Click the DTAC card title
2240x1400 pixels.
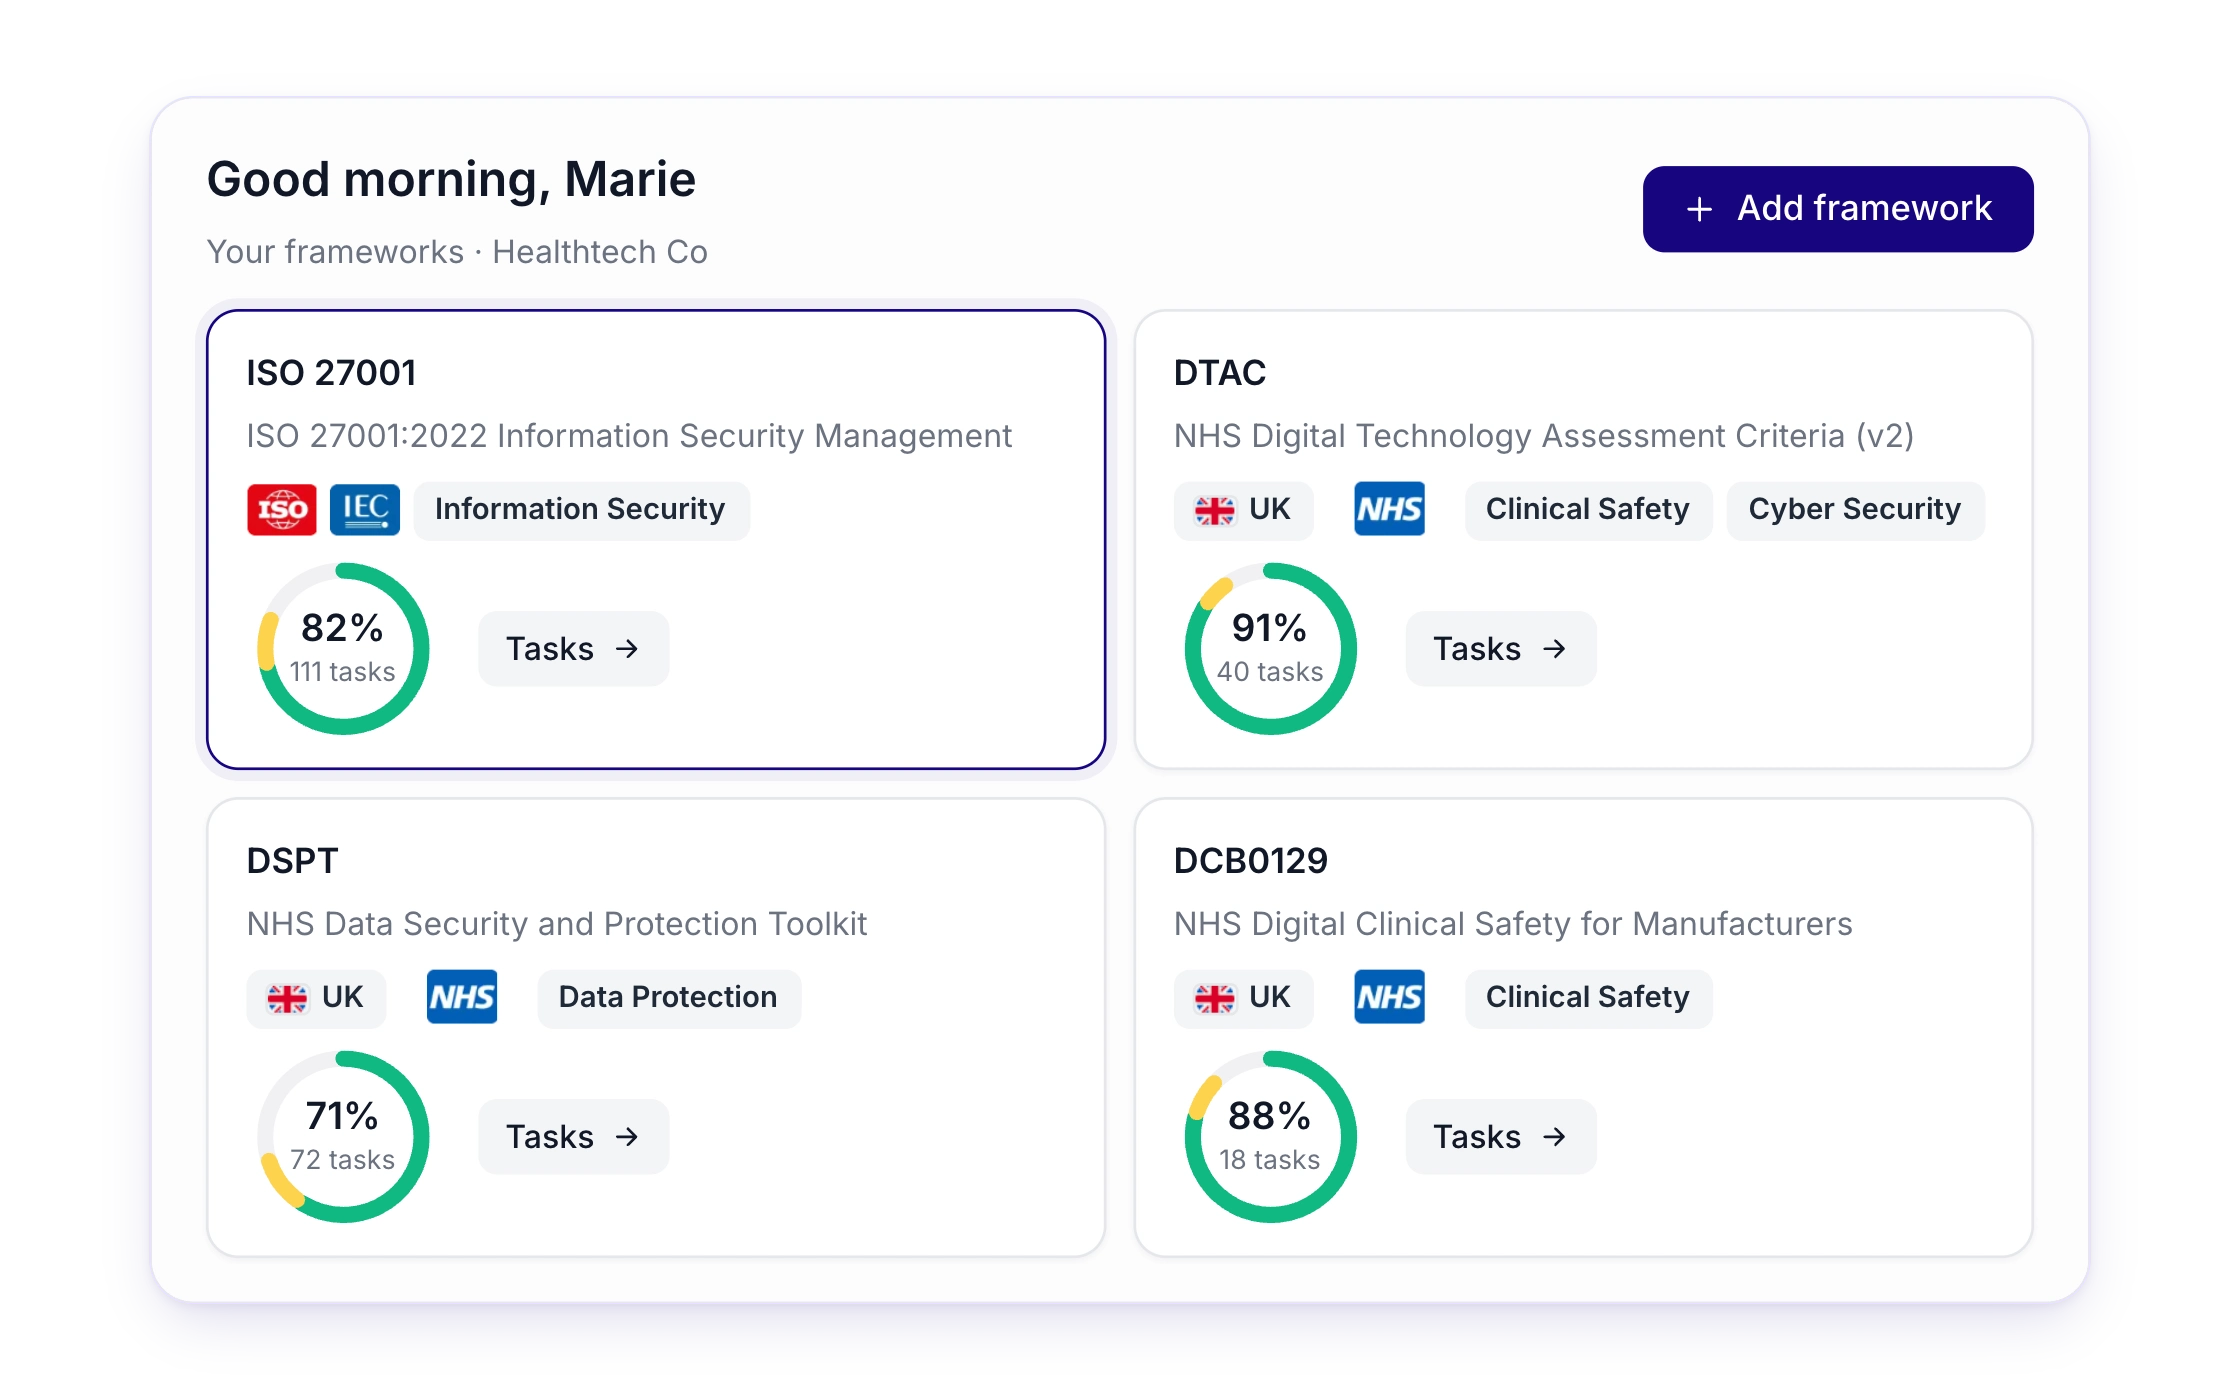point(1220,373)
